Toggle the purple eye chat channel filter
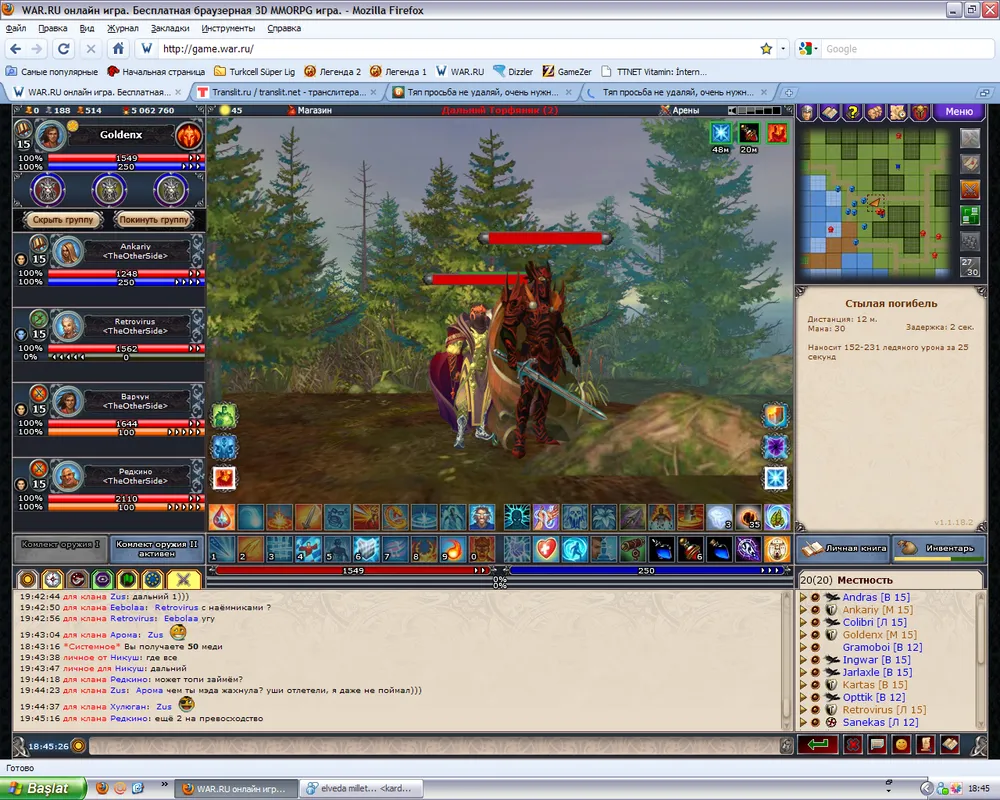 coord(103,579)
